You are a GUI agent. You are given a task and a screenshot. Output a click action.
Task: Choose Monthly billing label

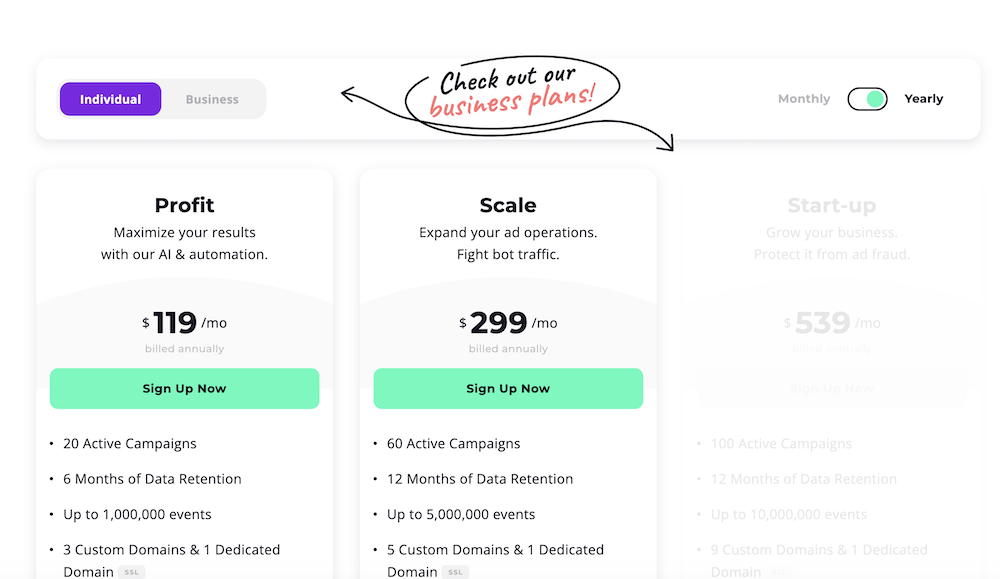pyautogui.click(x=804, y=99)
